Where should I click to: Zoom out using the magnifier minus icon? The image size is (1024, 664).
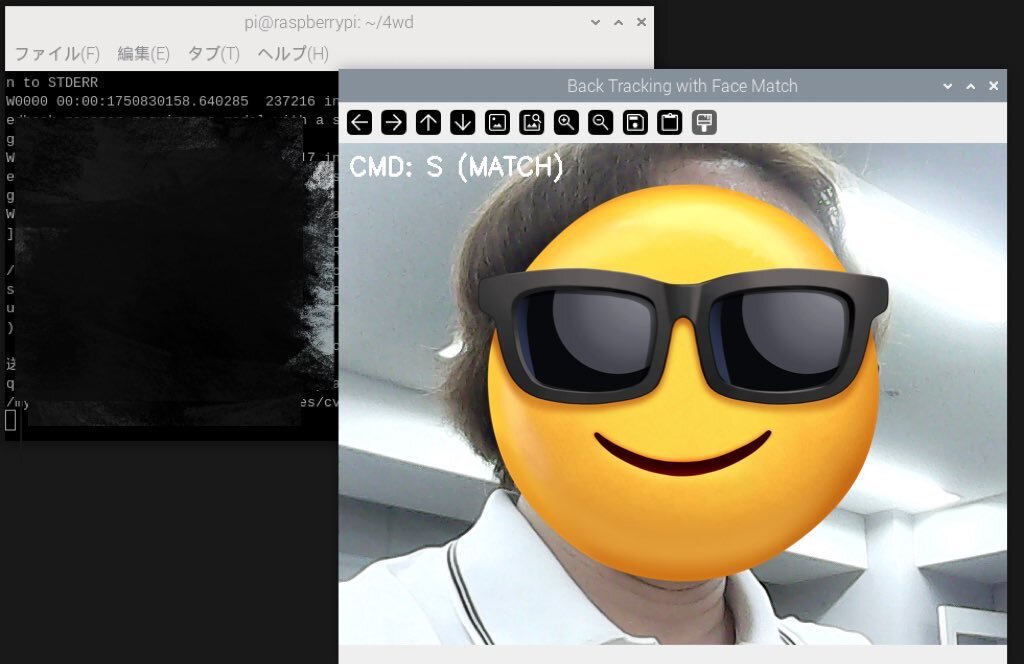601,123
